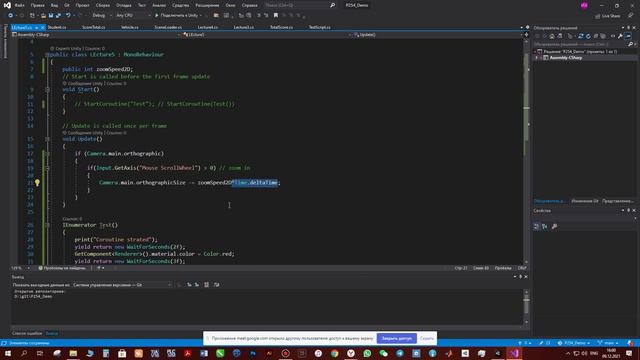The image size is (640, 360).
Task: Switch to the Student.cs tab
Action: (x=57, y=27)
